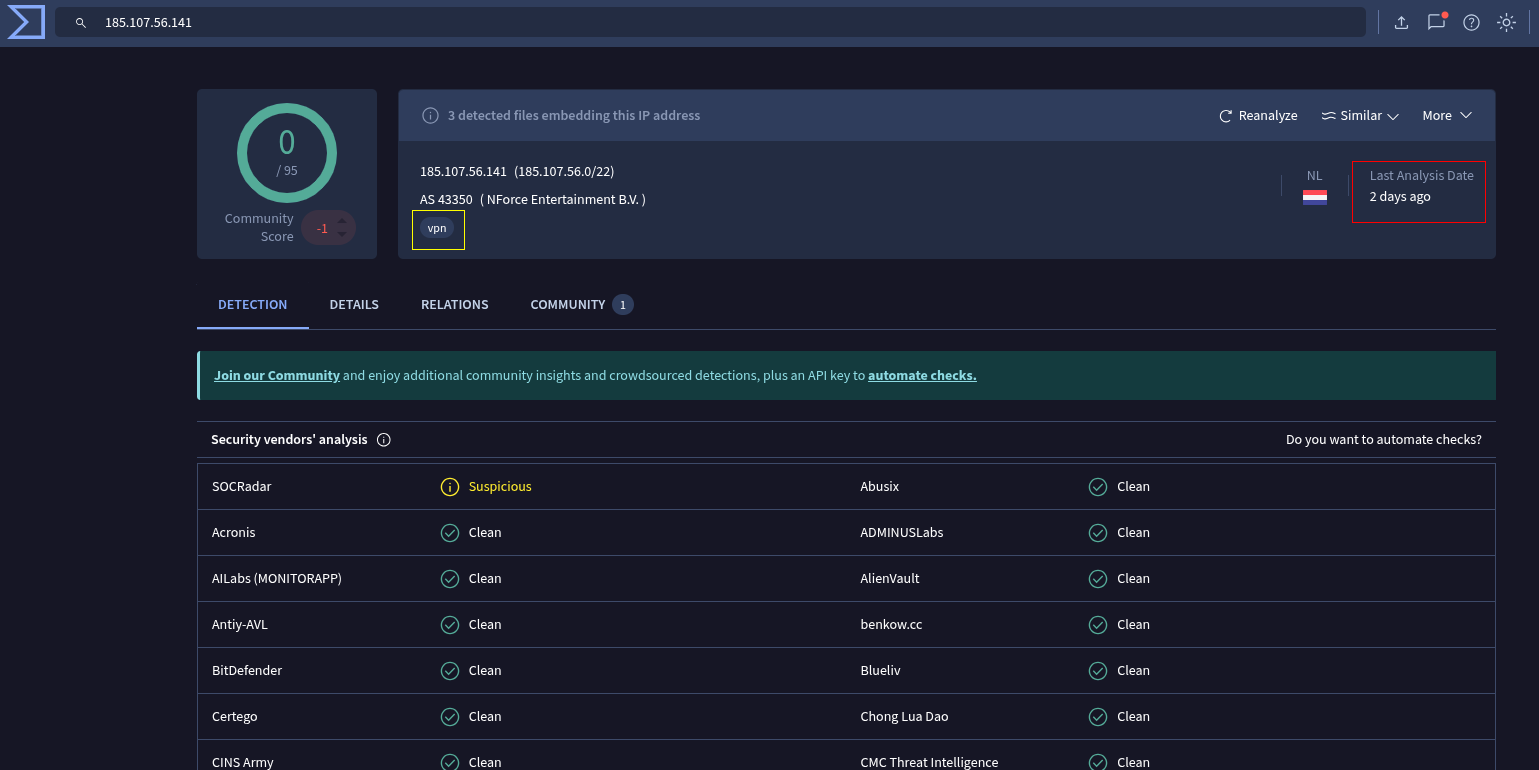Click the search magnifier icon
Image resolution: width=1539 pixels, height=770 pixels.
(81, 22)
